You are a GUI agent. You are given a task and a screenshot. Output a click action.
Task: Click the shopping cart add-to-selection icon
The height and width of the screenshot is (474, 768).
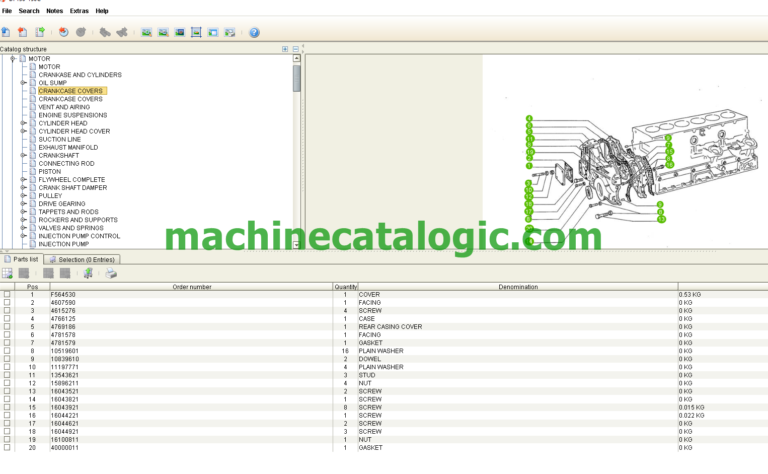pos(88,273)
